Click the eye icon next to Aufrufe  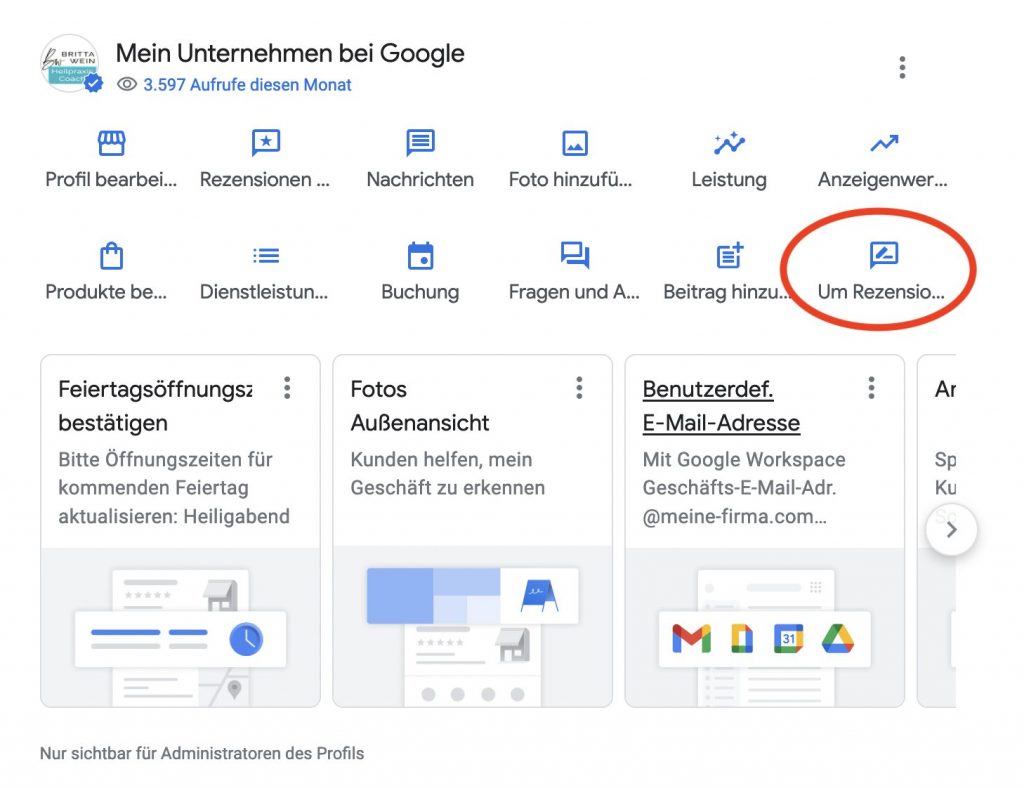127,84
